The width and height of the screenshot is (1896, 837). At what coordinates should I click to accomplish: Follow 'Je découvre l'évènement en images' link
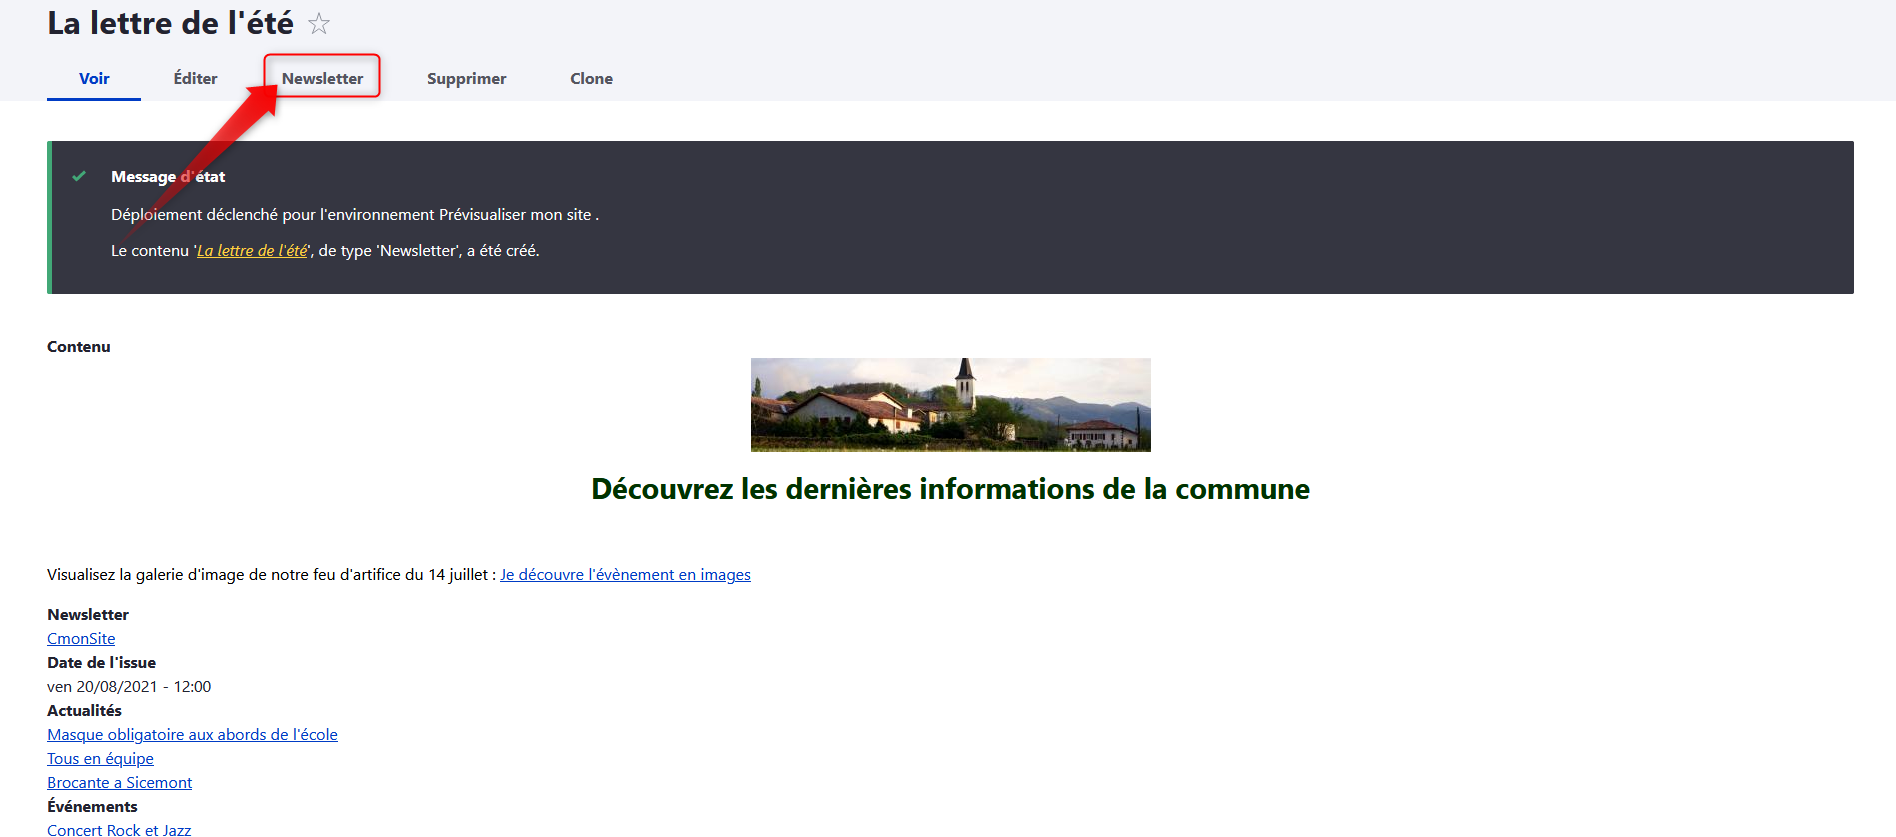tap(625, 575)
